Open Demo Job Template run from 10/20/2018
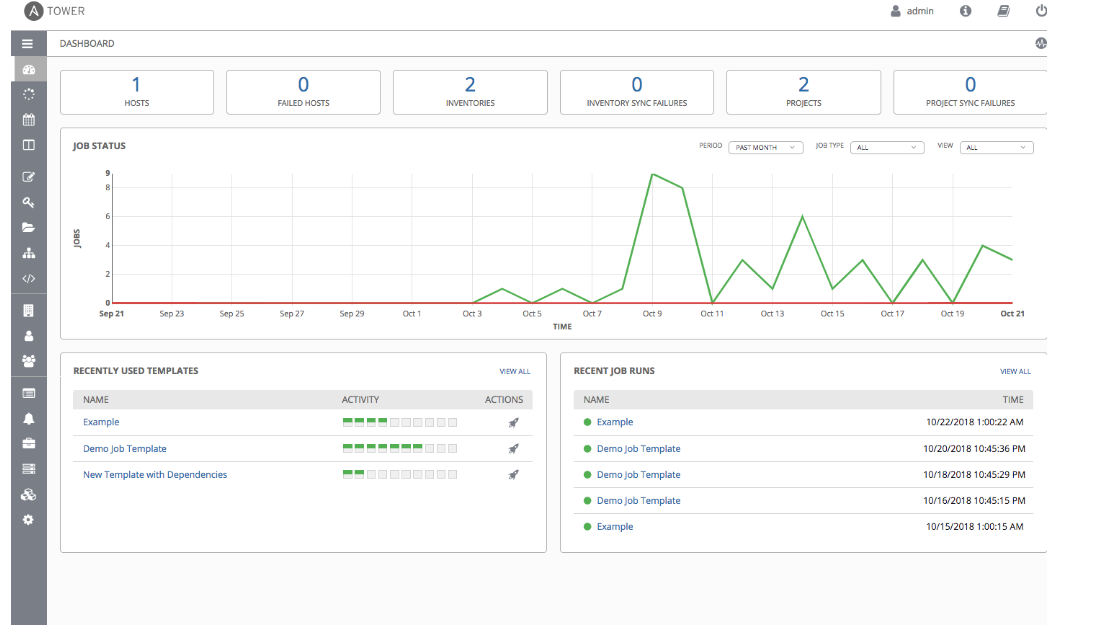This screenshot has width=1097, height=643. point(639,448)
